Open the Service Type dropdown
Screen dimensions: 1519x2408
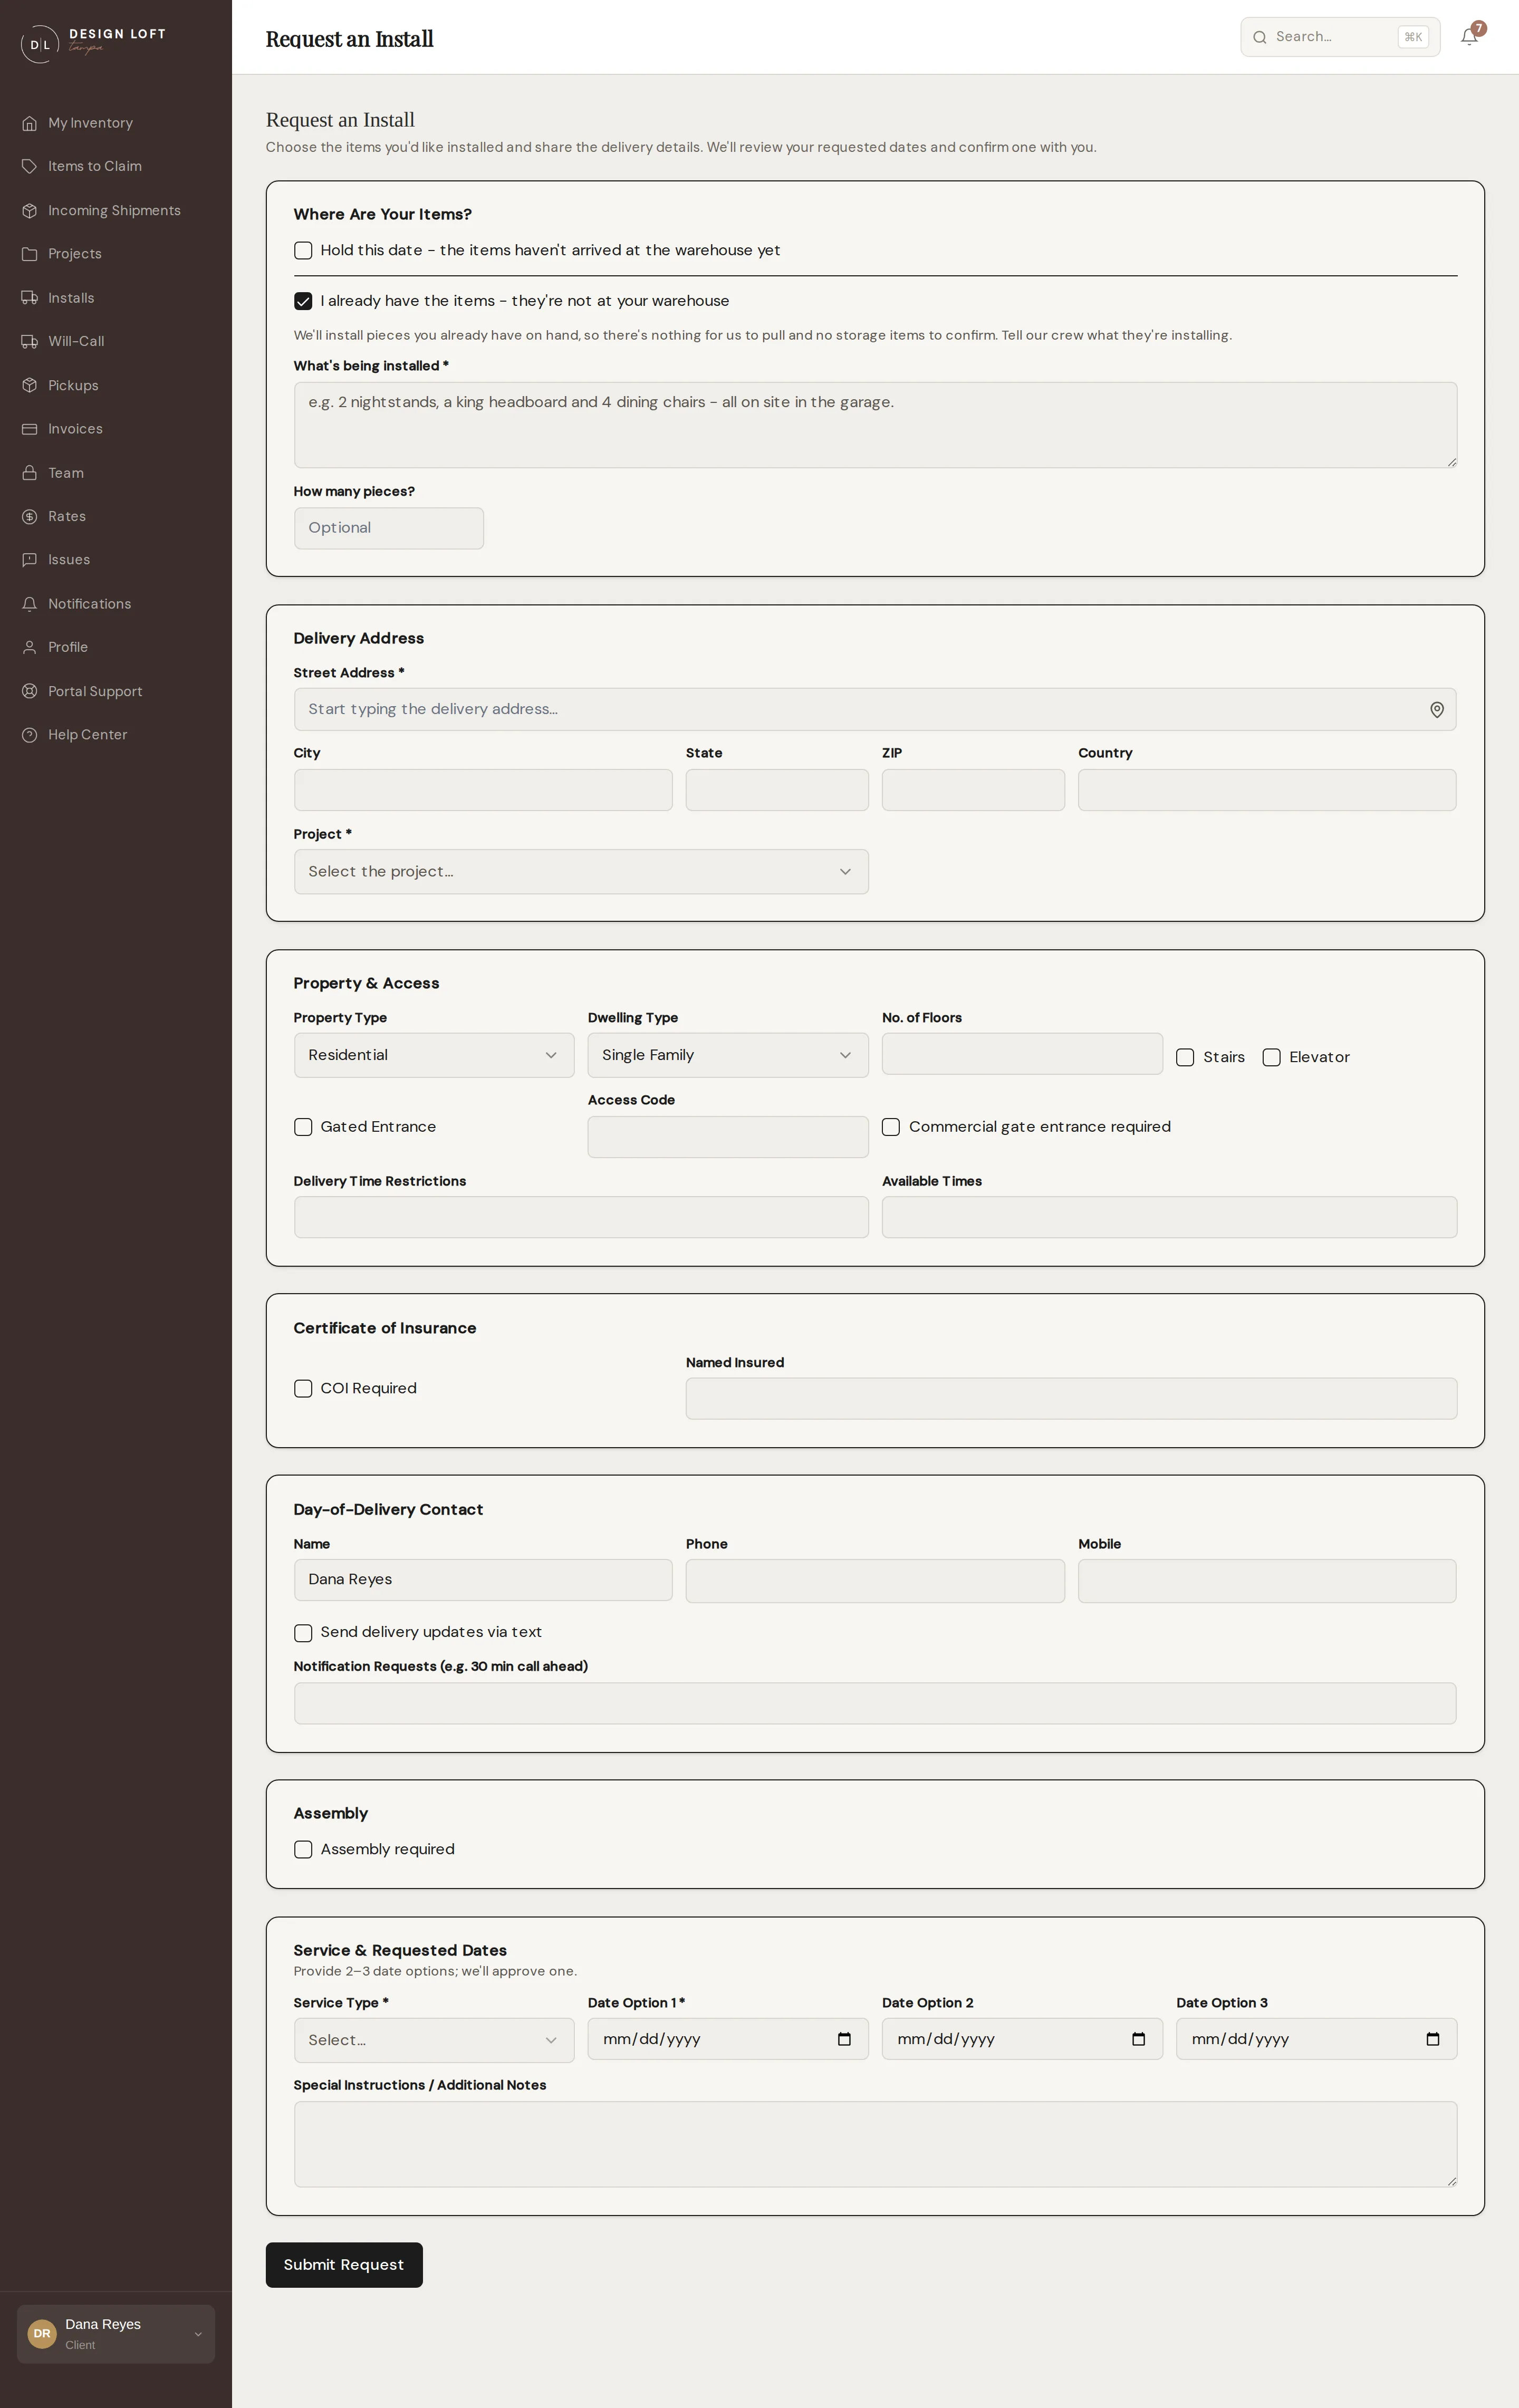pos(434,2040)
